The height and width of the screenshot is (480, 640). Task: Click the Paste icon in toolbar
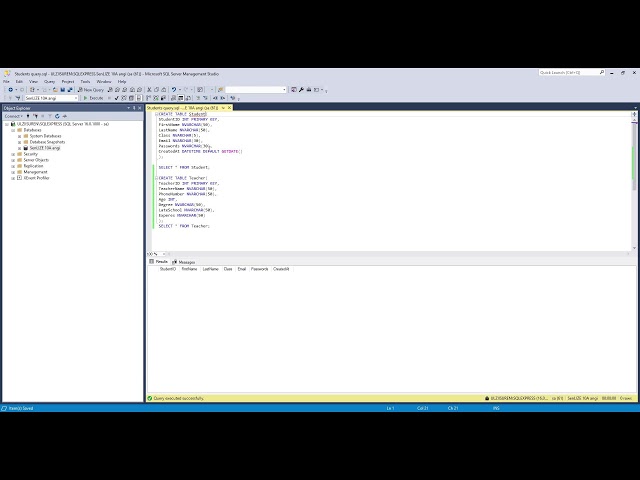click(x=164, y=90)
